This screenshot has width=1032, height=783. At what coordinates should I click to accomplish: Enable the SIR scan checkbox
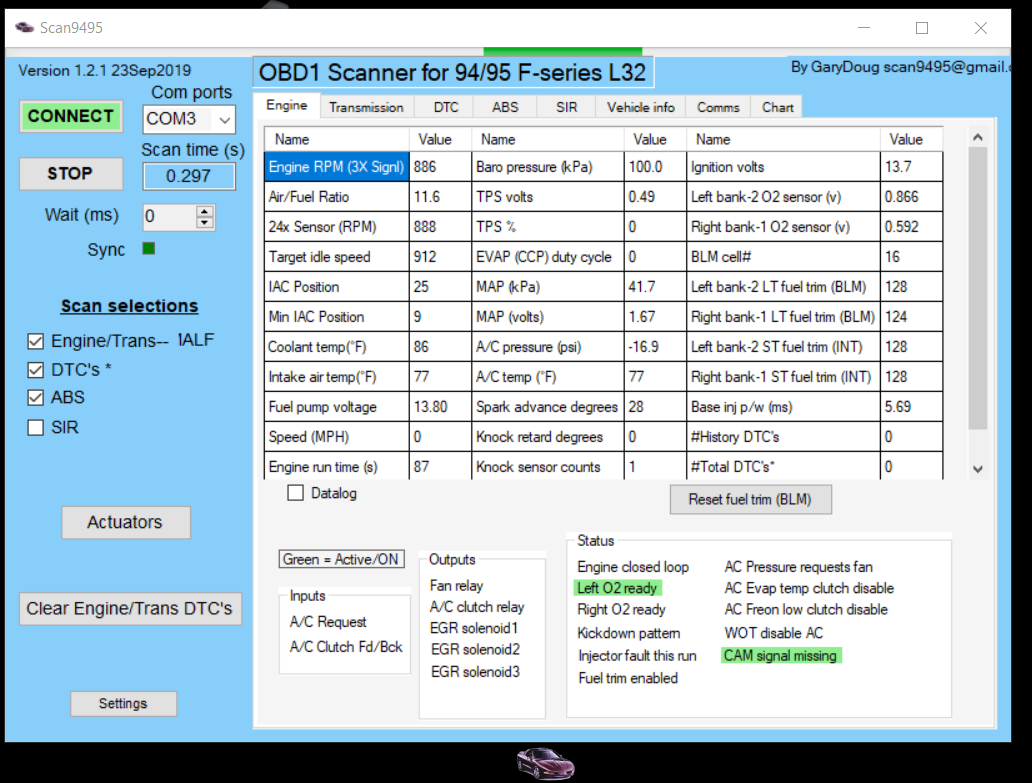point(36,428)
